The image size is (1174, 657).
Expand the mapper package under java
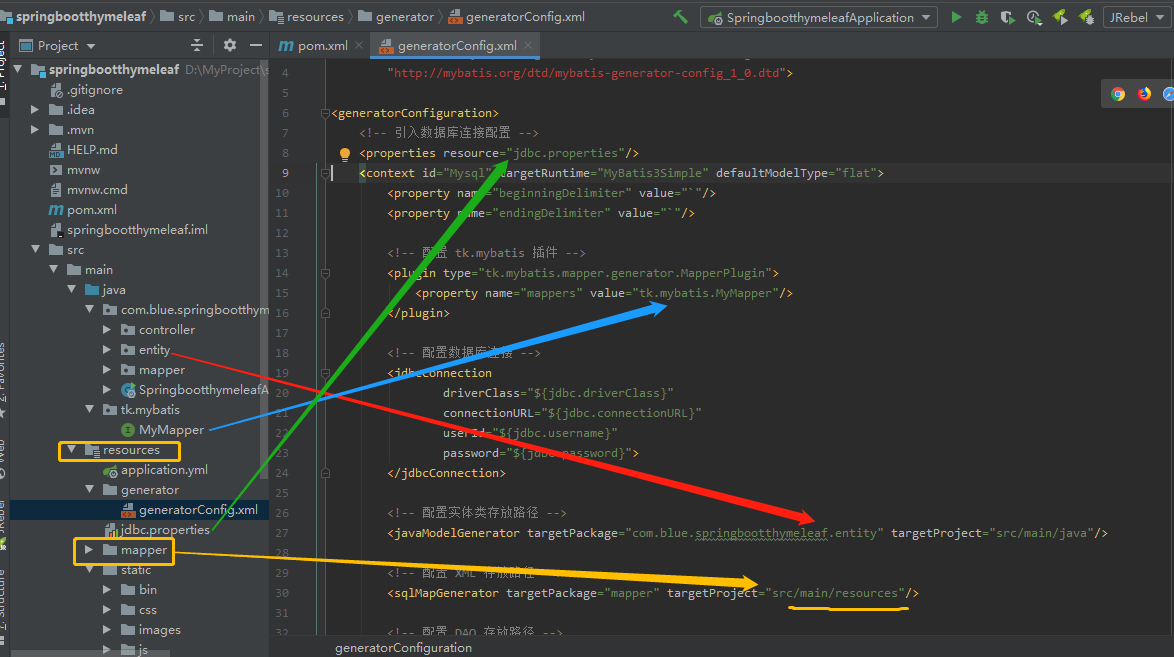[x=107, y=369]
